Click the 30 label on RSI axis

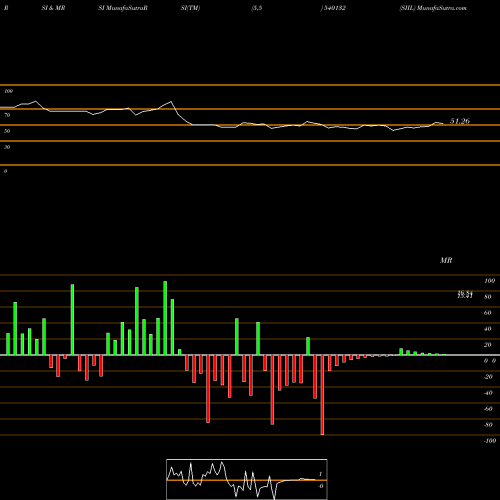pyautogui.click(x=7, y=147)
